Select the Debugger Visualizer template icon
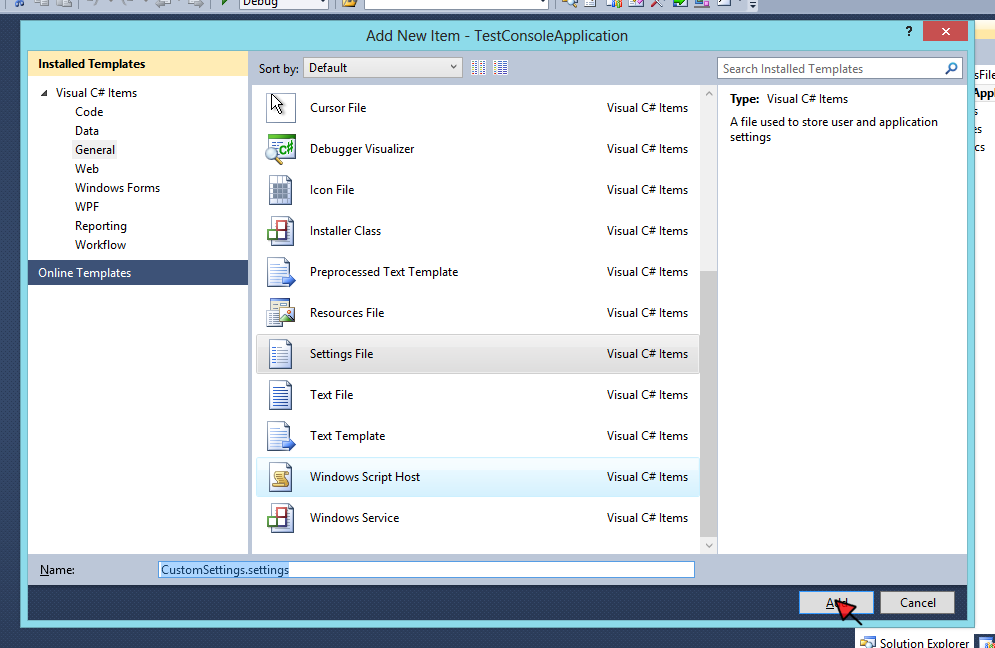Image resolution: width=995 pixels, height=648 pixels. [280, 148]
